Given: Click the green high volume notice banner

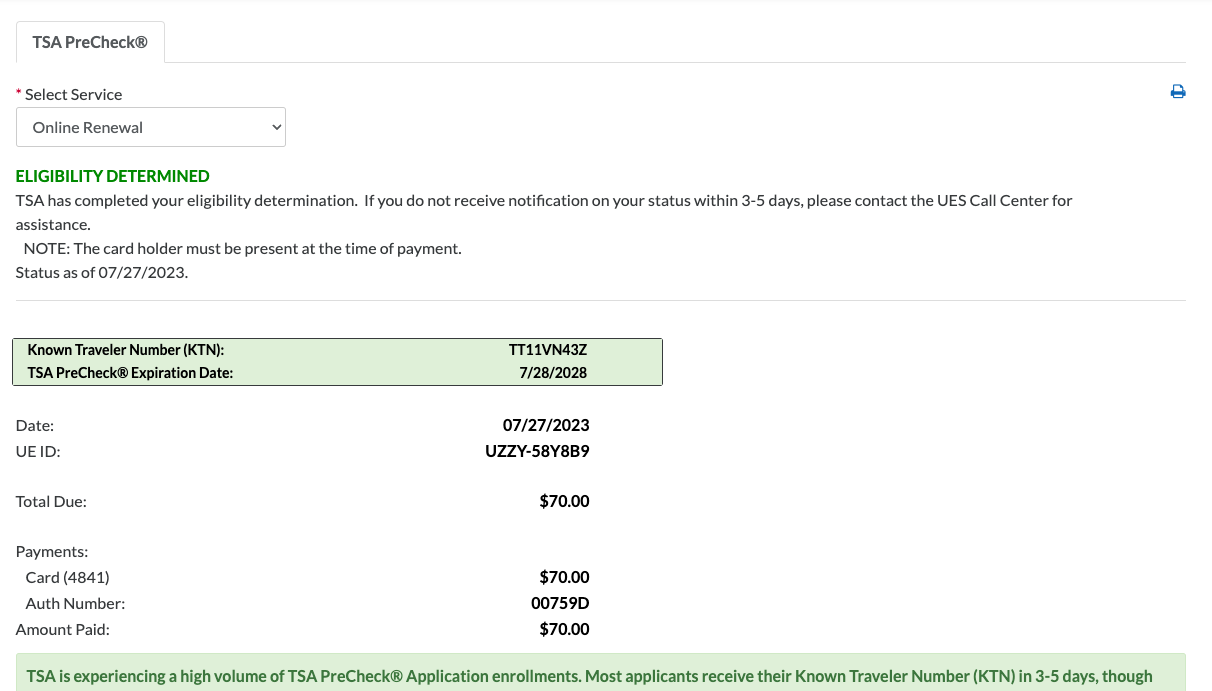Looking at the screenshot, I should [601, 672].
